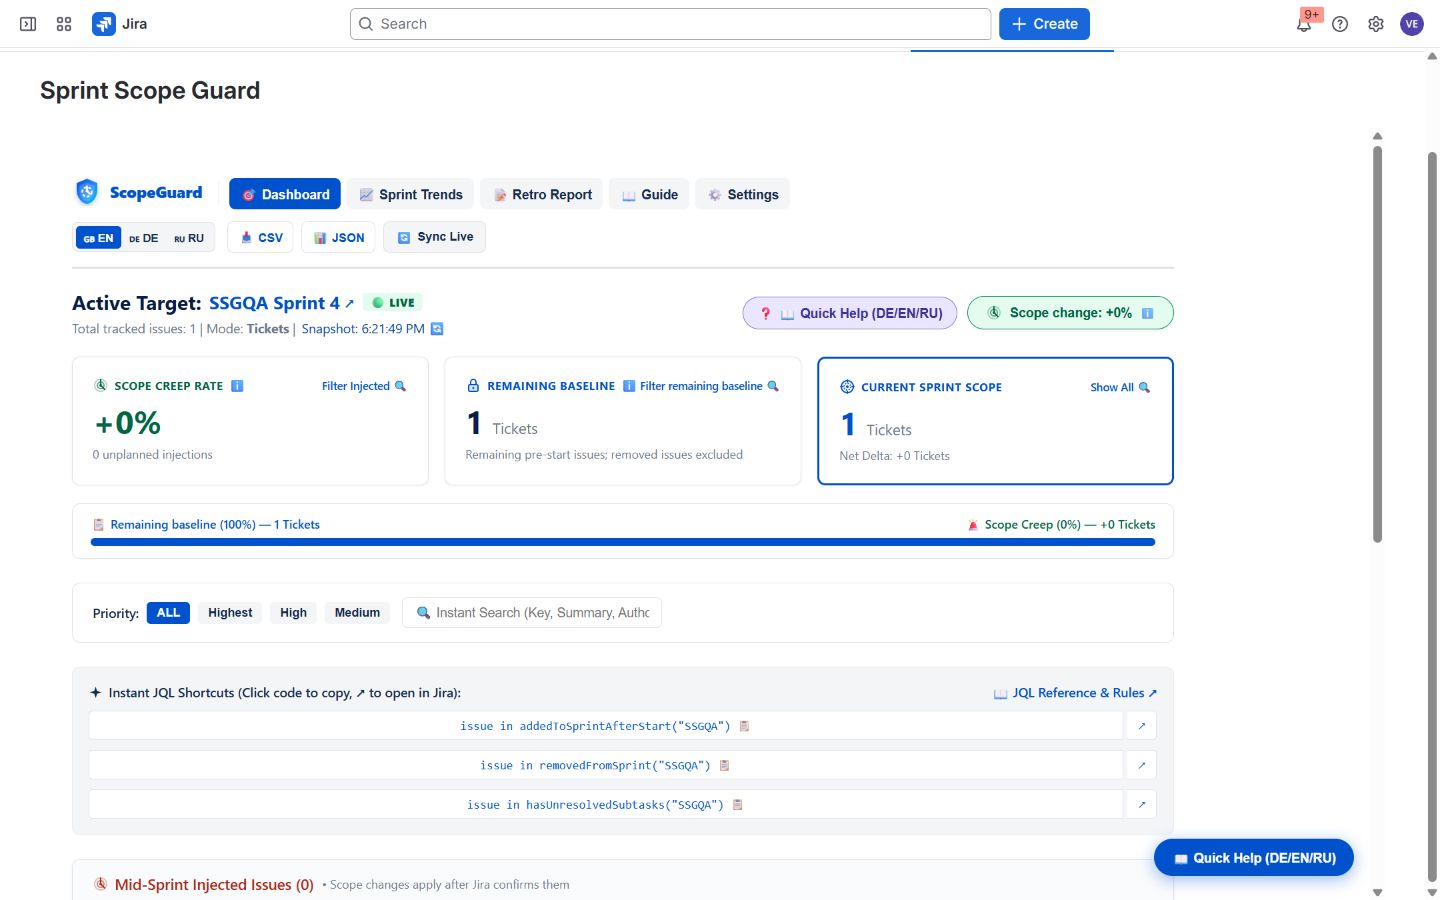Open Jira settings gear icon

click(1376, 24)
